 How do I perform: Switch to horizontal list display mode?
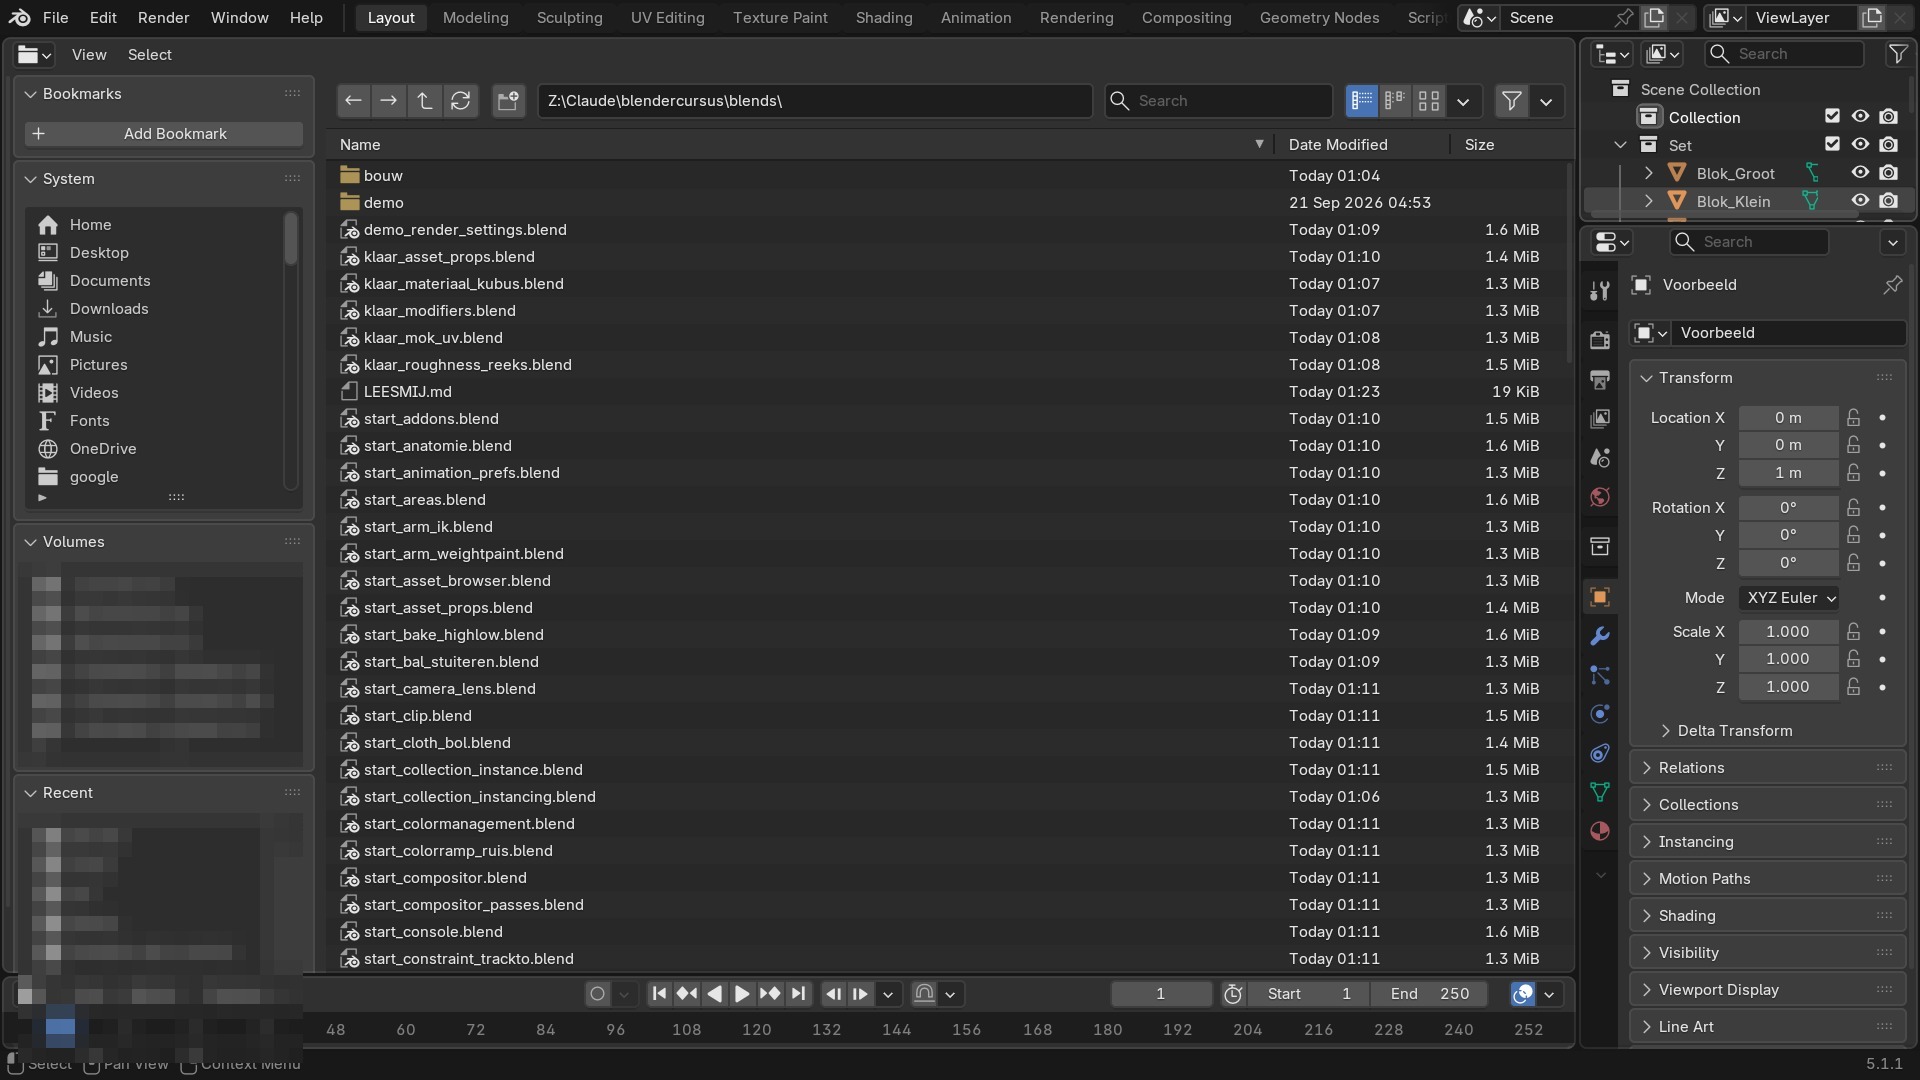pyautogui.click(x=1395, y=101)
